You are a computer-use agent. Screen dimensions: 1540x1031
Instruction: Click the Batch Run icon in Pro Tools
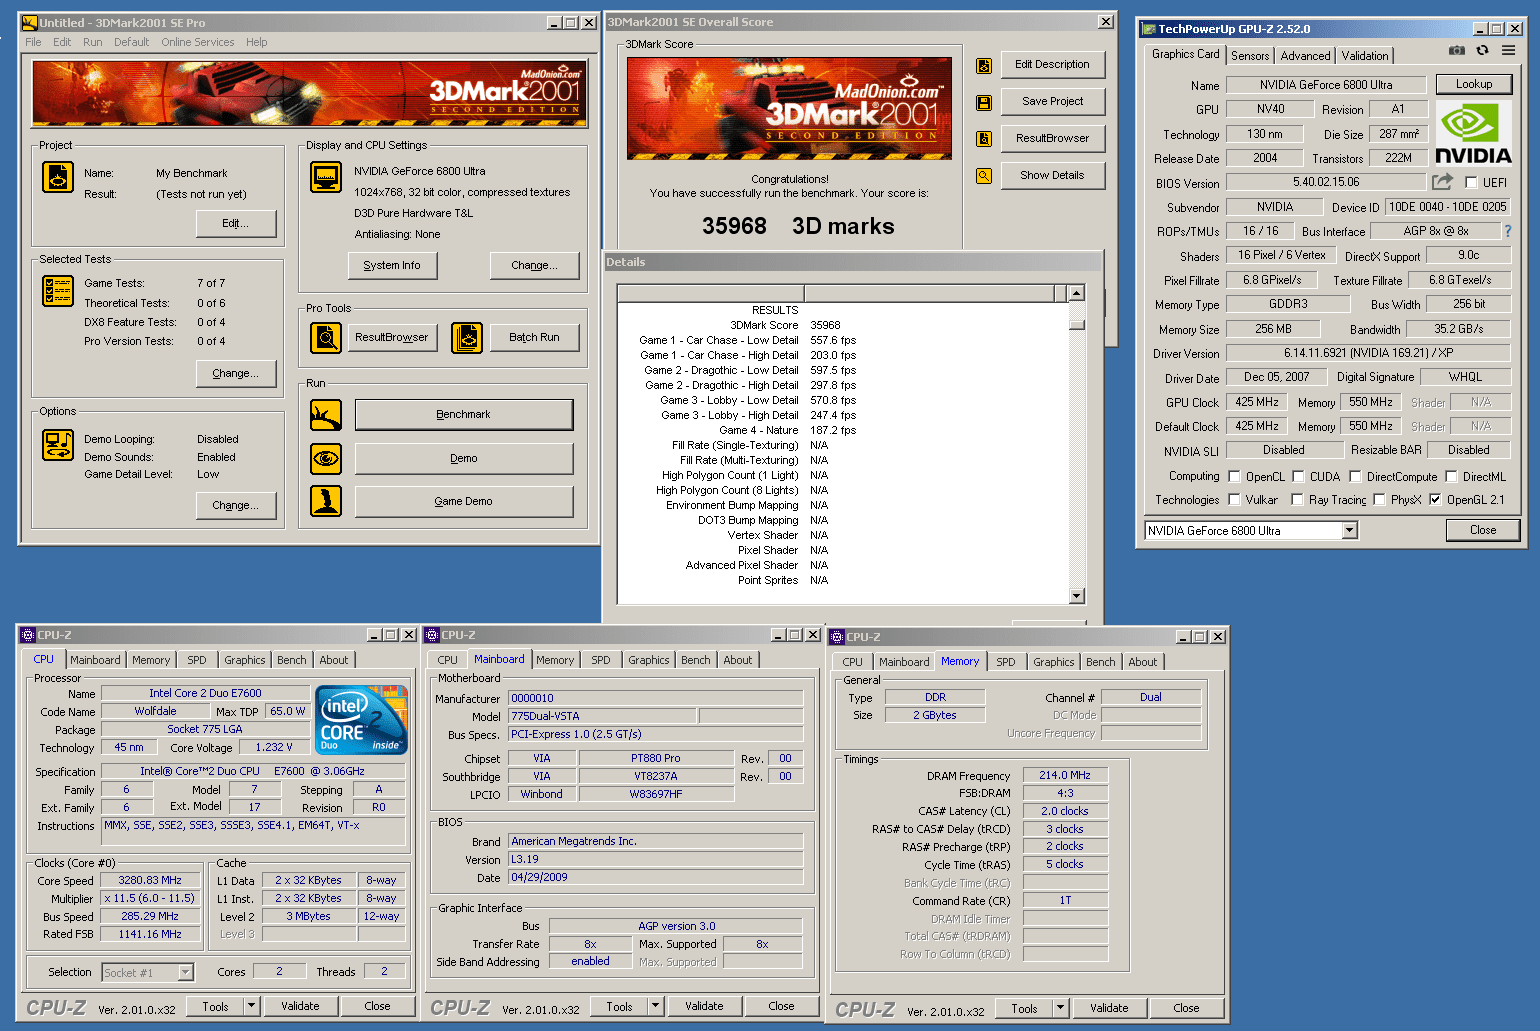coord(467,338)
